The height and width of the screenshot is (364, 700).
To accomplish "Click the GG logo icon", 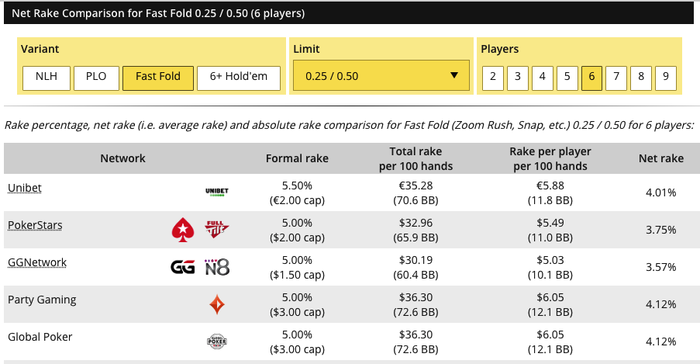I will click(183, 267).
